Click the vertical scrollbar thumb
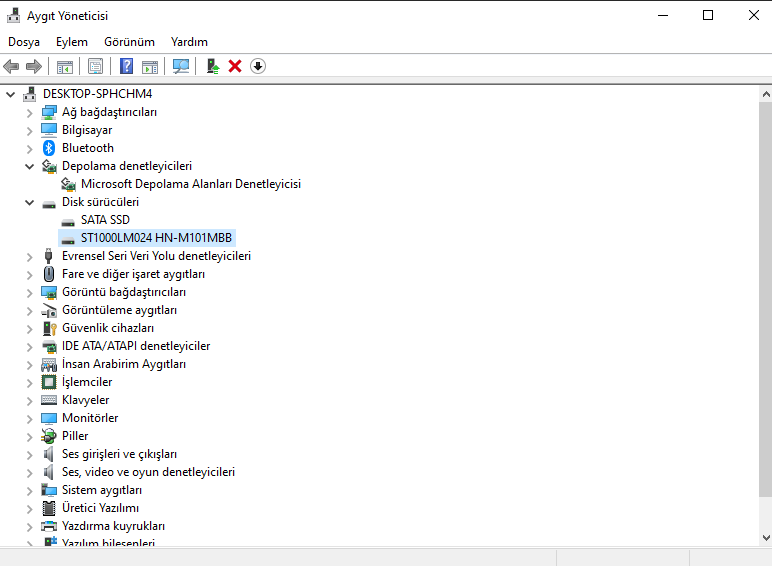Screen dimensions: 772x566 (766, 299)
